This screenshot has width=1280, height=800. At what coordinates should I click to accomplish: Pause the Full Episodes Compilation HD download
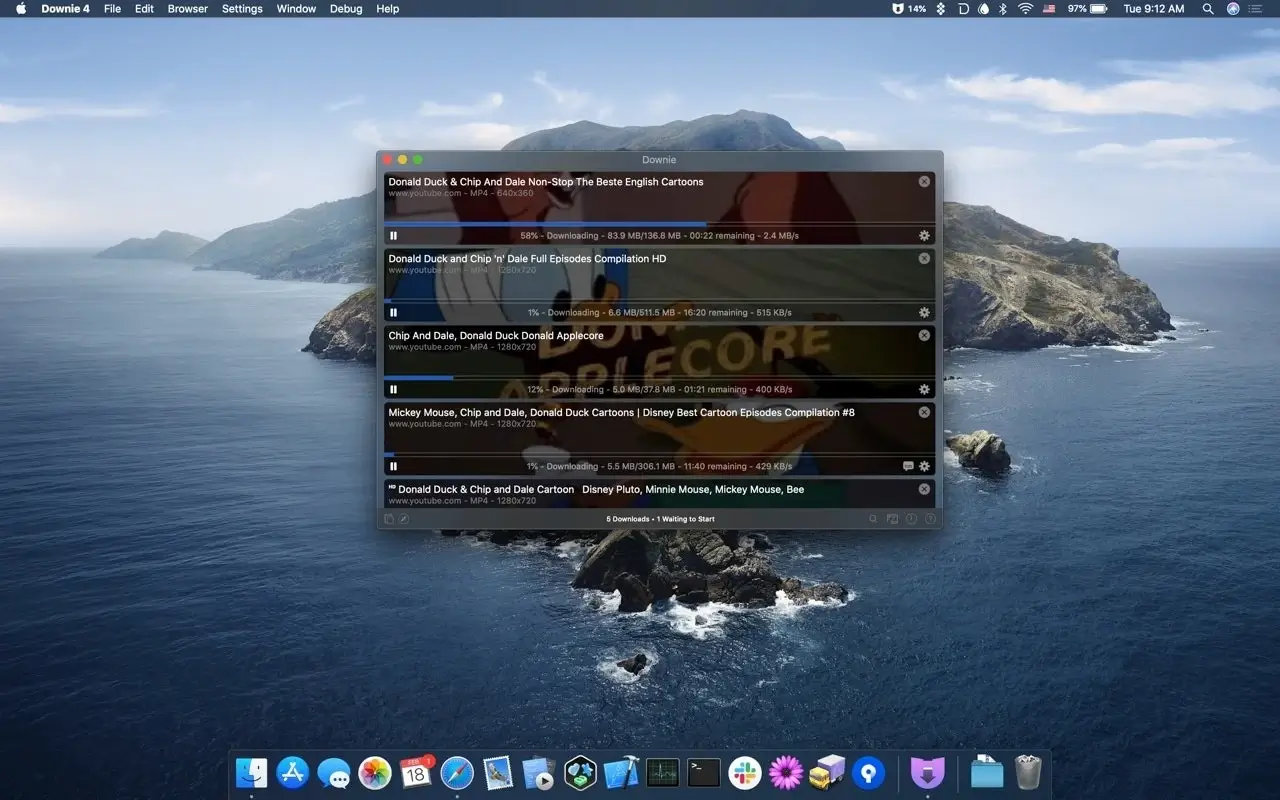[393, 312]
